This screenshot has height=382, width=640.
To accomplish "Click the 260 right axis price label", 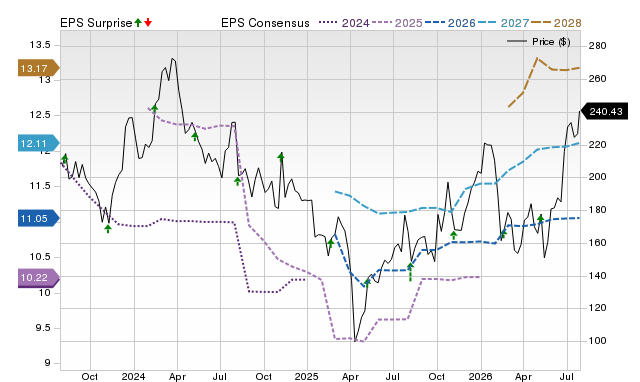I will pyautogui.click(x=598, y=78).
